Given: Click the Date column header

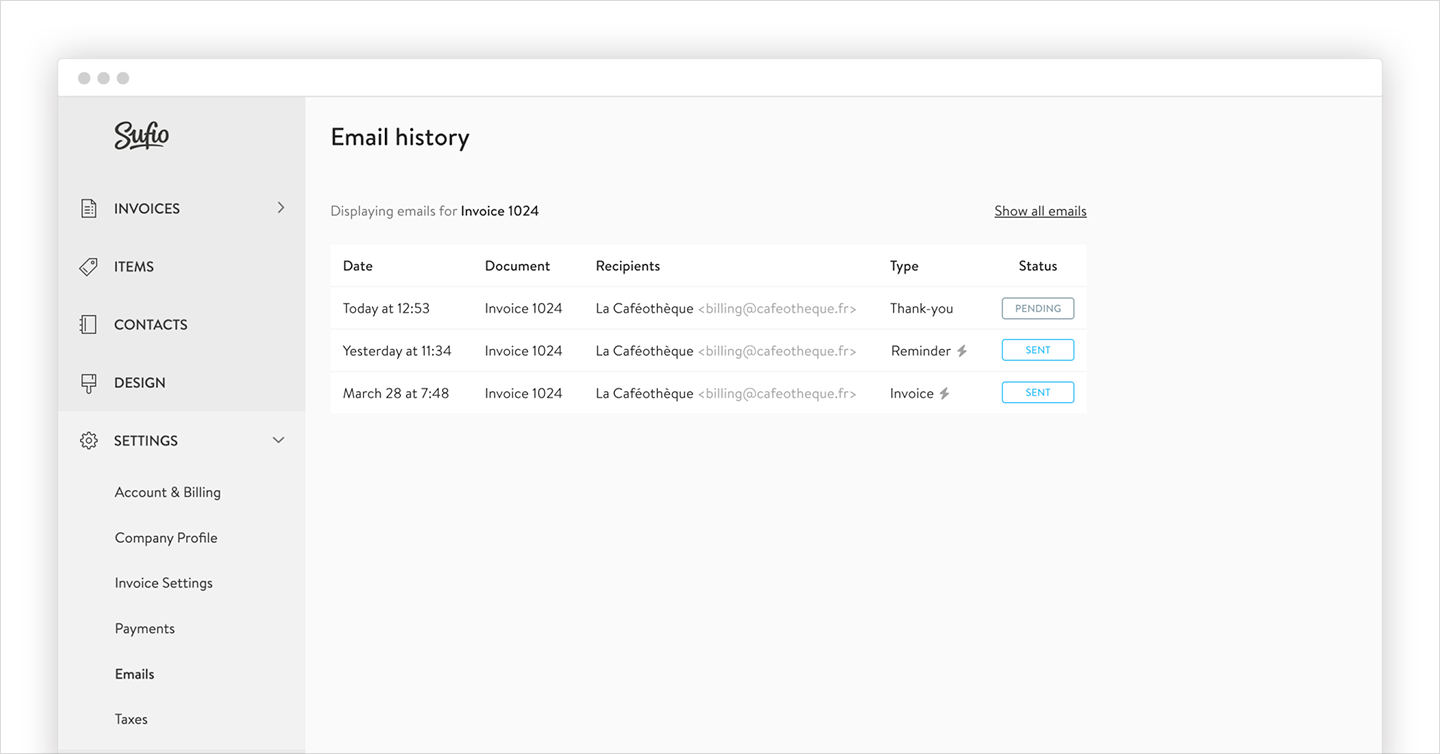Looking at the screenshot, I should [357, 266].
